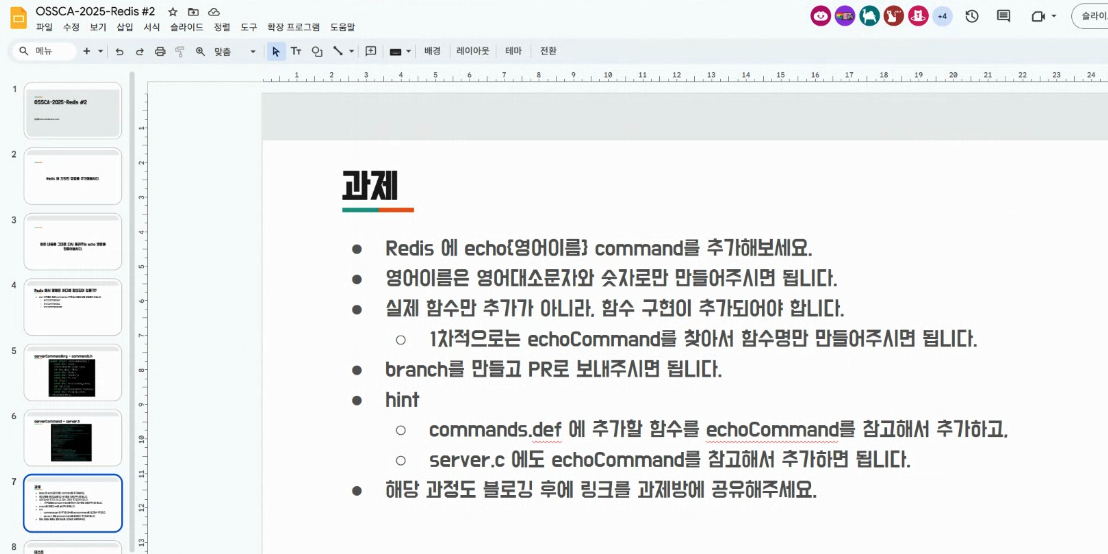Click the paint format roller icon

(179, 51)
